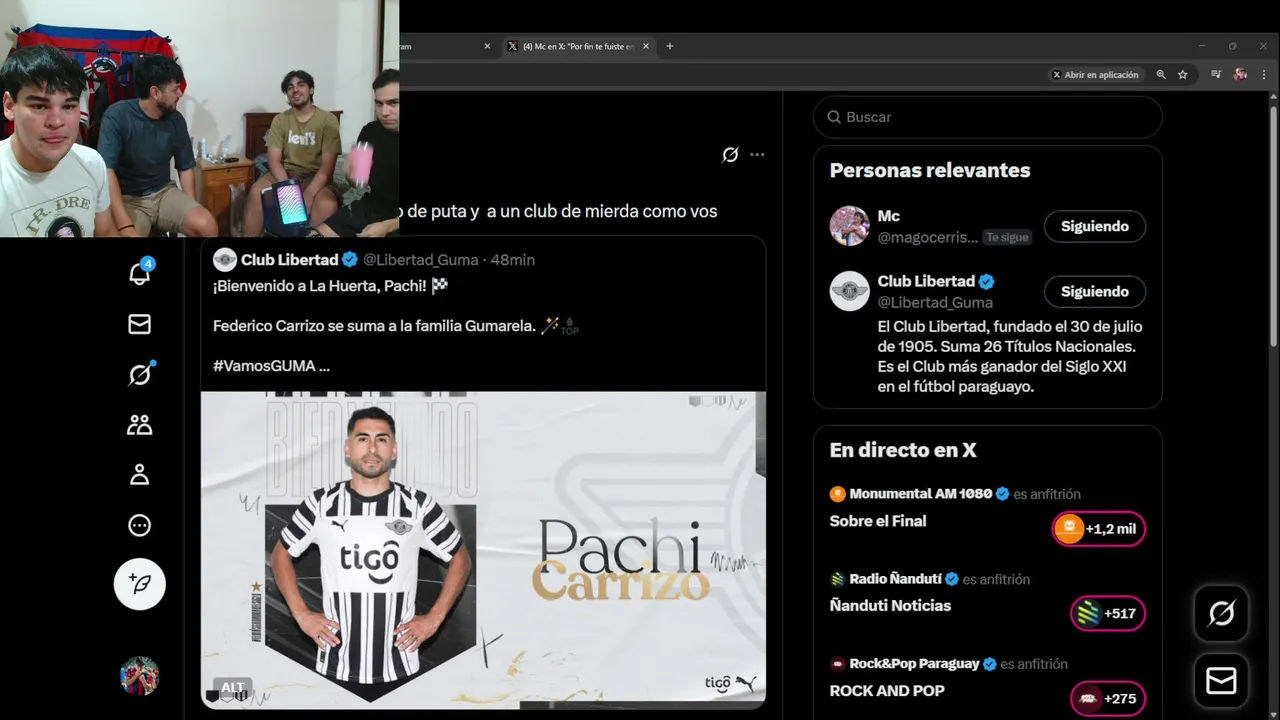Viewport: 1280px width, 720px height.
Task: Open the messages envelope in sidebar
Action: click(x=140, y=324)
